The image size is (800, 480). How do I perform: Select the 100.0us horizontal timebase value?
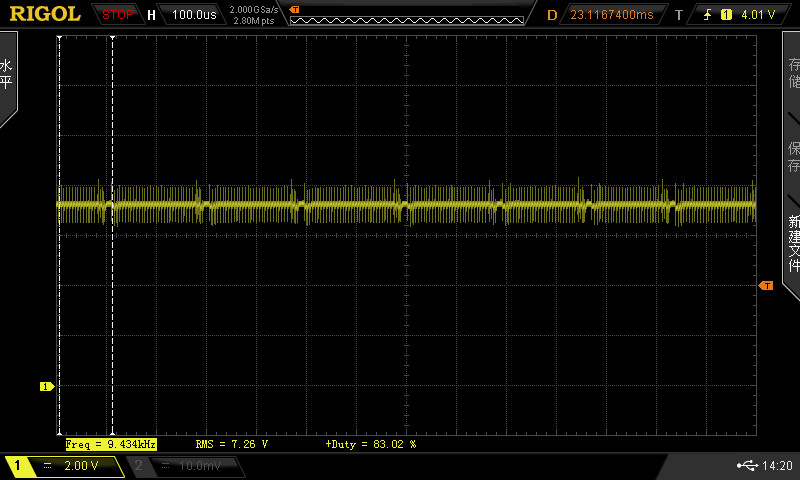tap(194, 15)
